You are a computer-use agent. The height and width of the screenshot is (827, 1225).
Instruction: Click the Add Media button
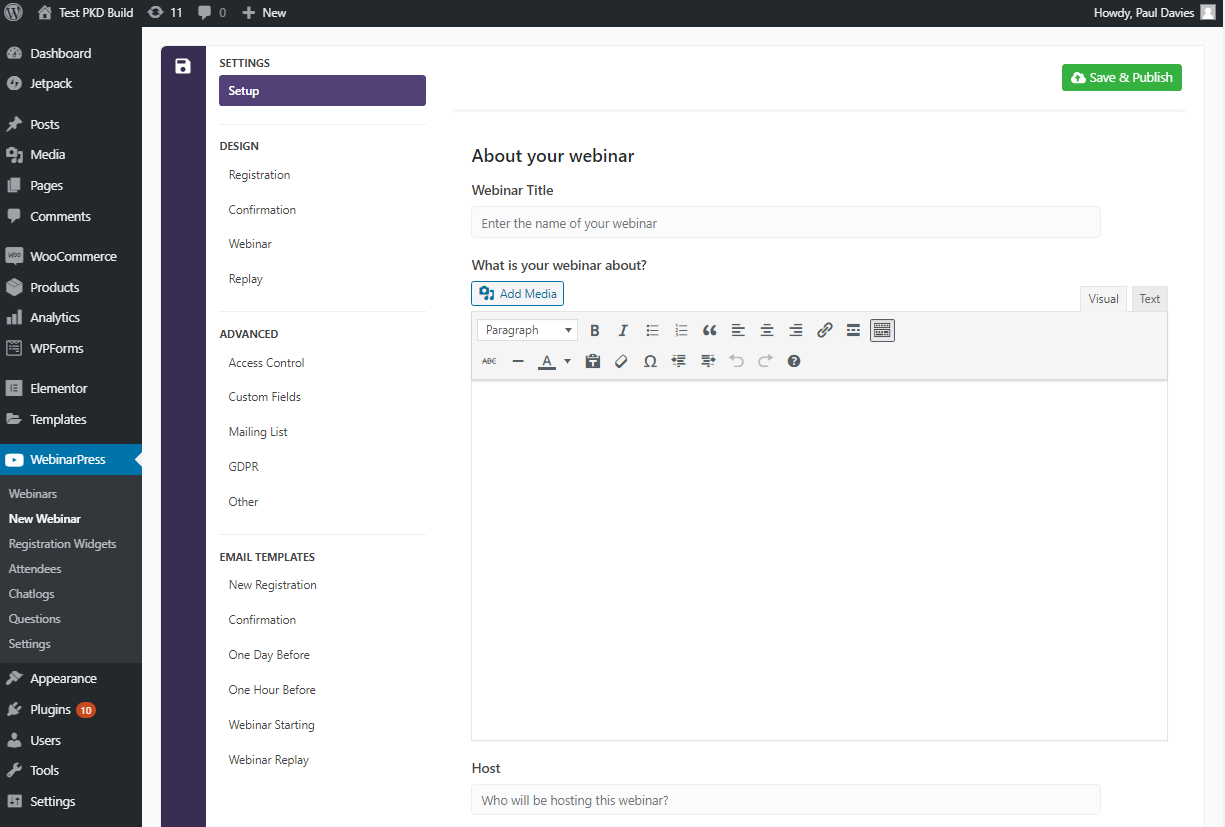(517, 293)
